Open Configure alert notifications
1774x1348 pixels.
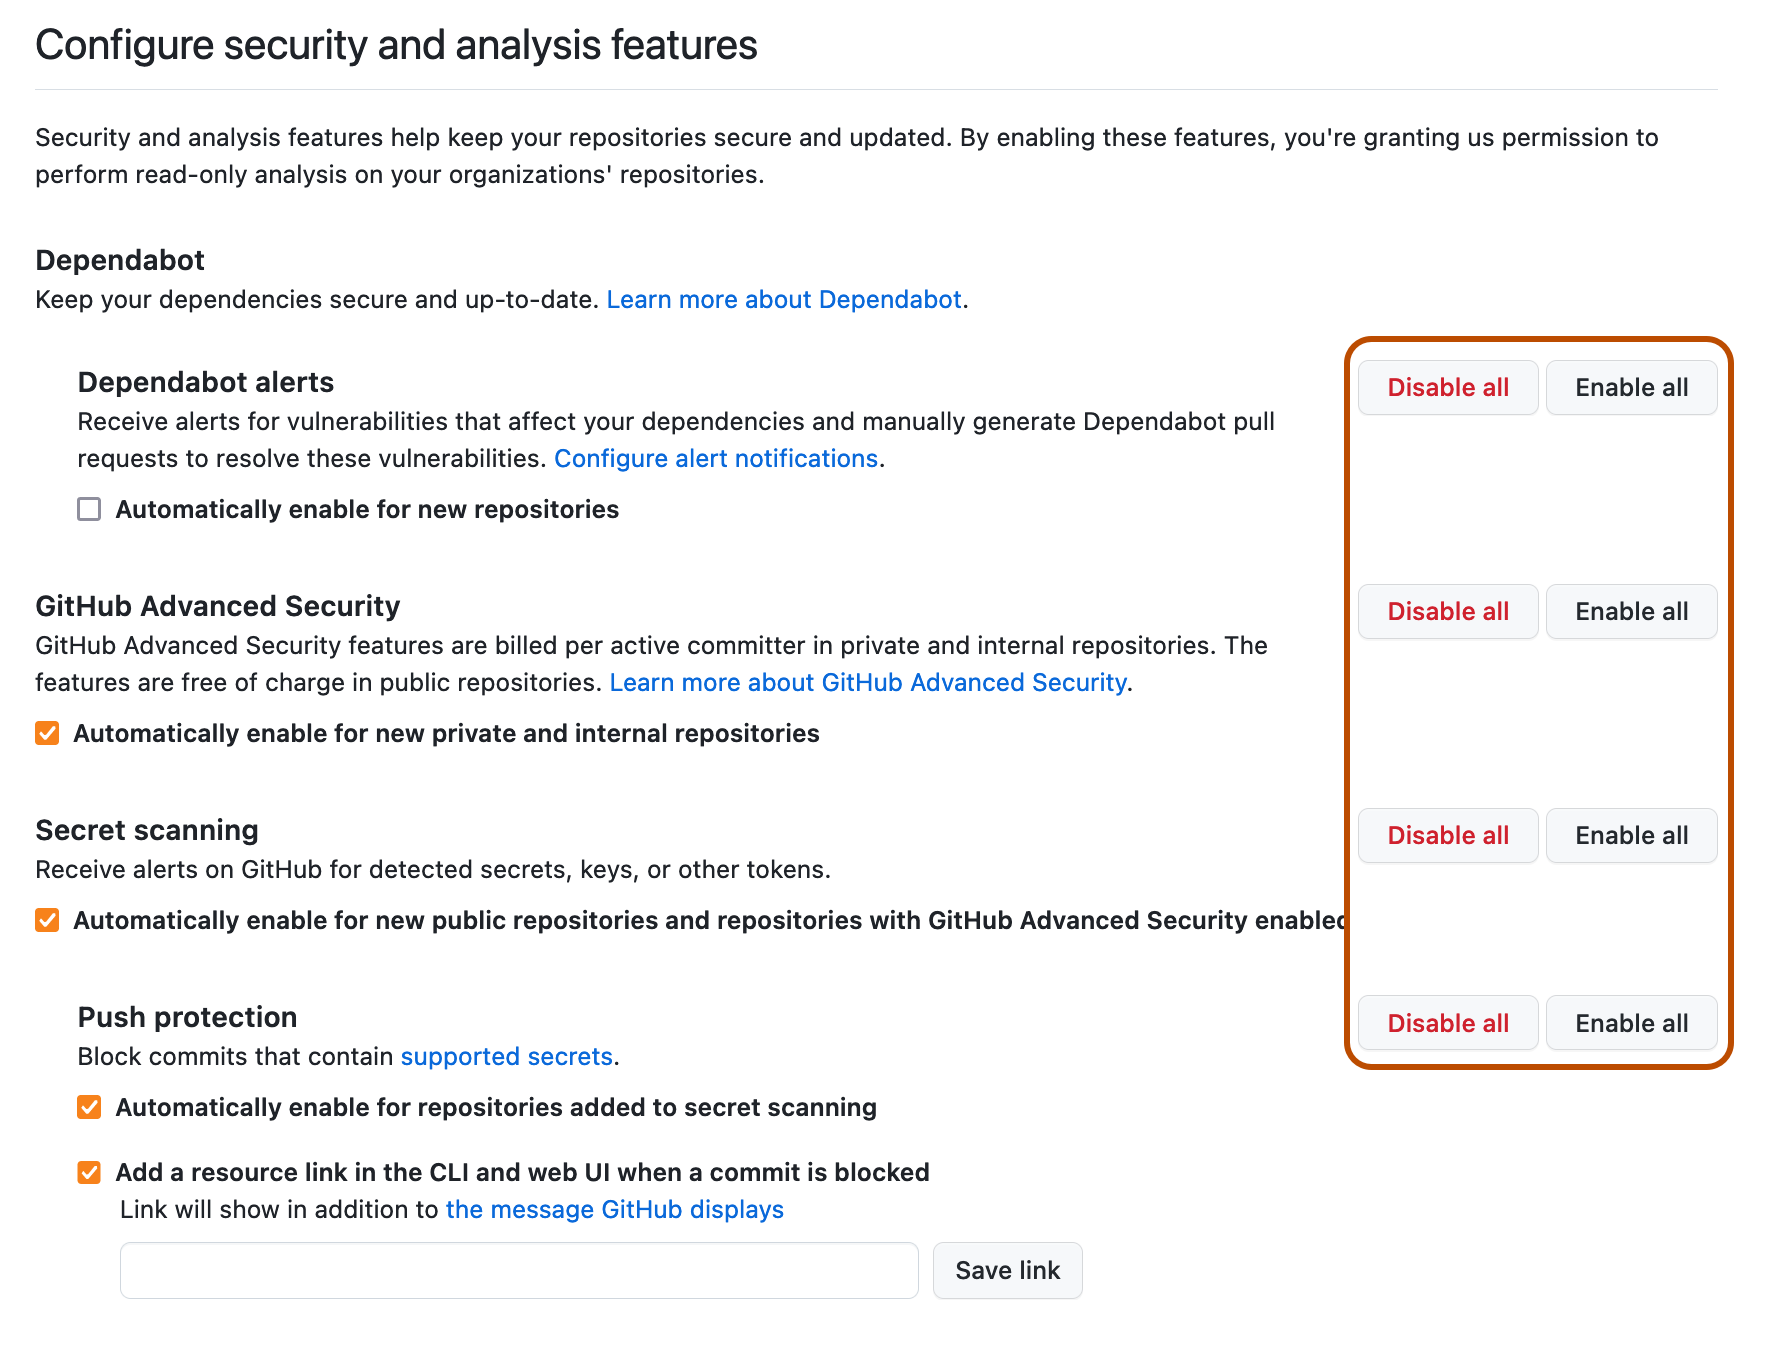pos(716,458)
